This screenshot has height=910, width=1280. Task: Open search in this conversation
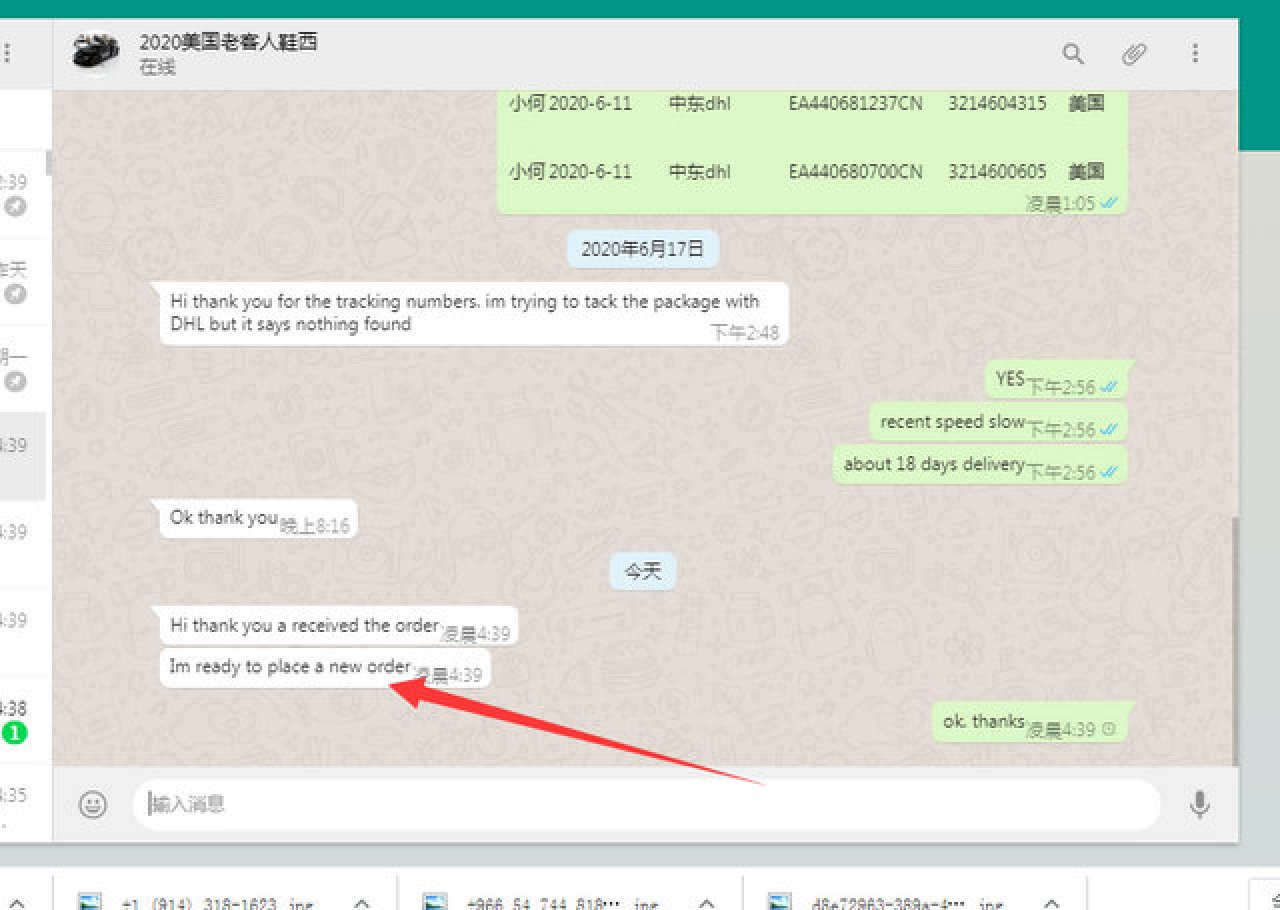[x=1073, y=54]
